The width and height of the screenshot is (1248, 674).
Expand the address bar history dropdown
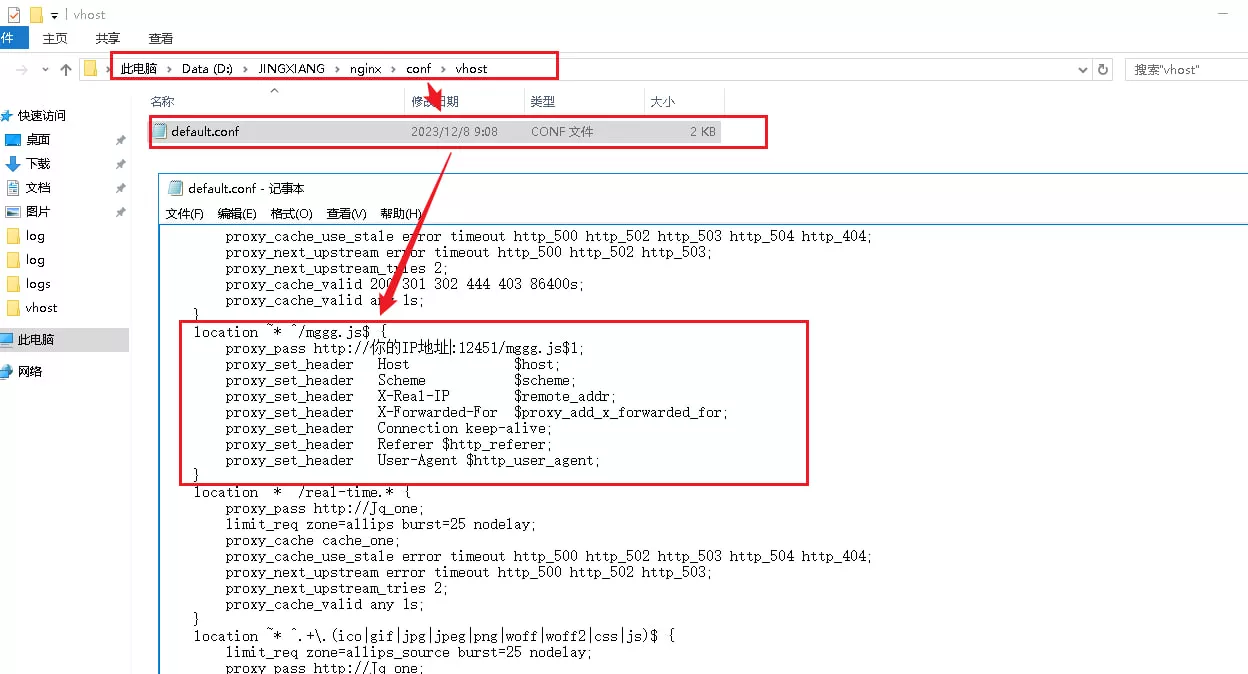pos(1082,70)
